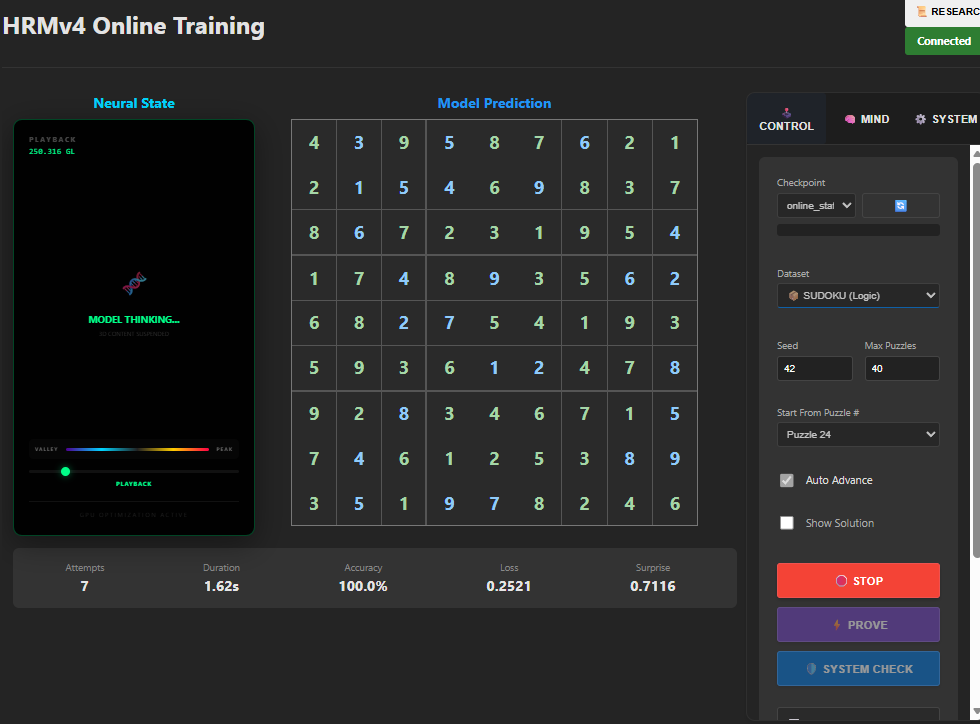Click the Seed input field showing 42
The image size is (980, 724).
tap(814, 368)
